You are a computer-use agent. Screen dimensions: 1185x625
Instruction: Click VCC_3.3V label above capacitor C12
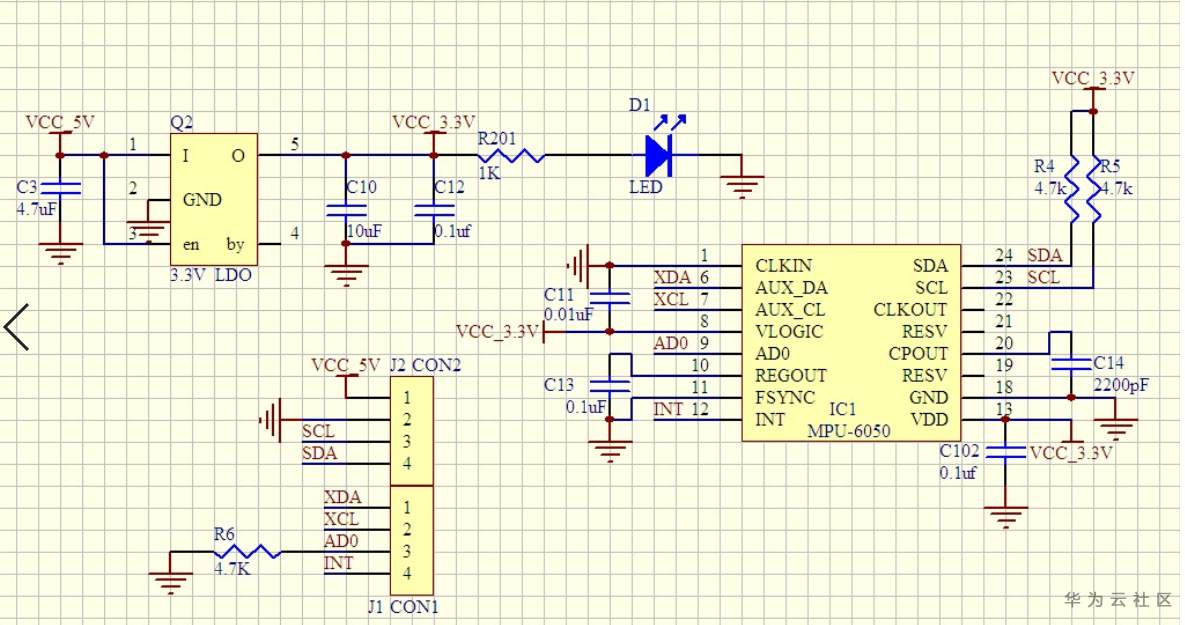tap(434, 122)
